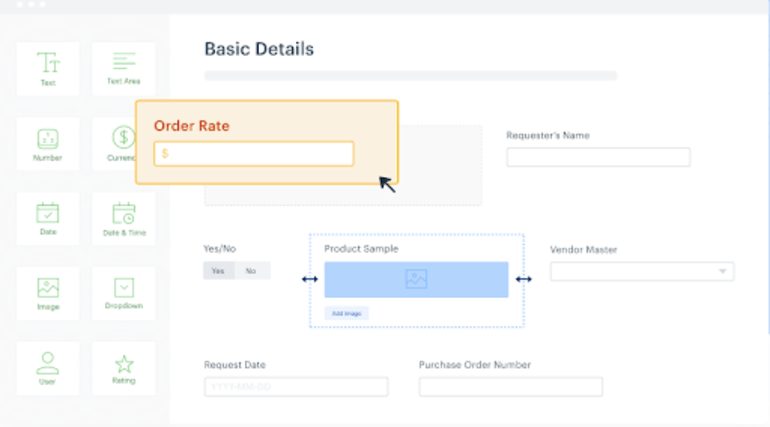Viewport: 770px width, 427px height.
Task: Set the Yes/No toggle to No
Action: pyautogui.click(x=251, y=271)
